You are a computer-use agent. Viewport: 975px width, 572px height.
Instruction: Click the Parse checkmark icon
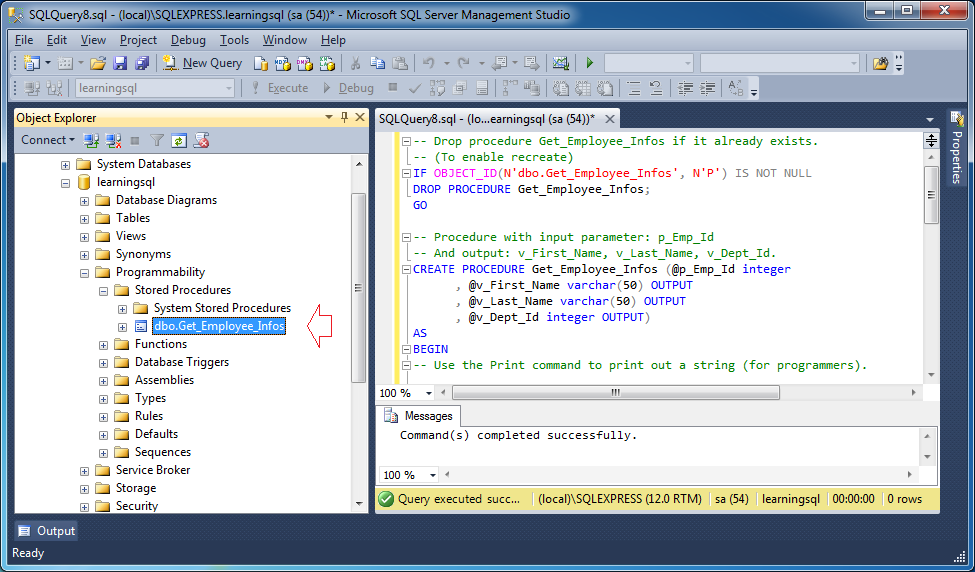point(415,88)
